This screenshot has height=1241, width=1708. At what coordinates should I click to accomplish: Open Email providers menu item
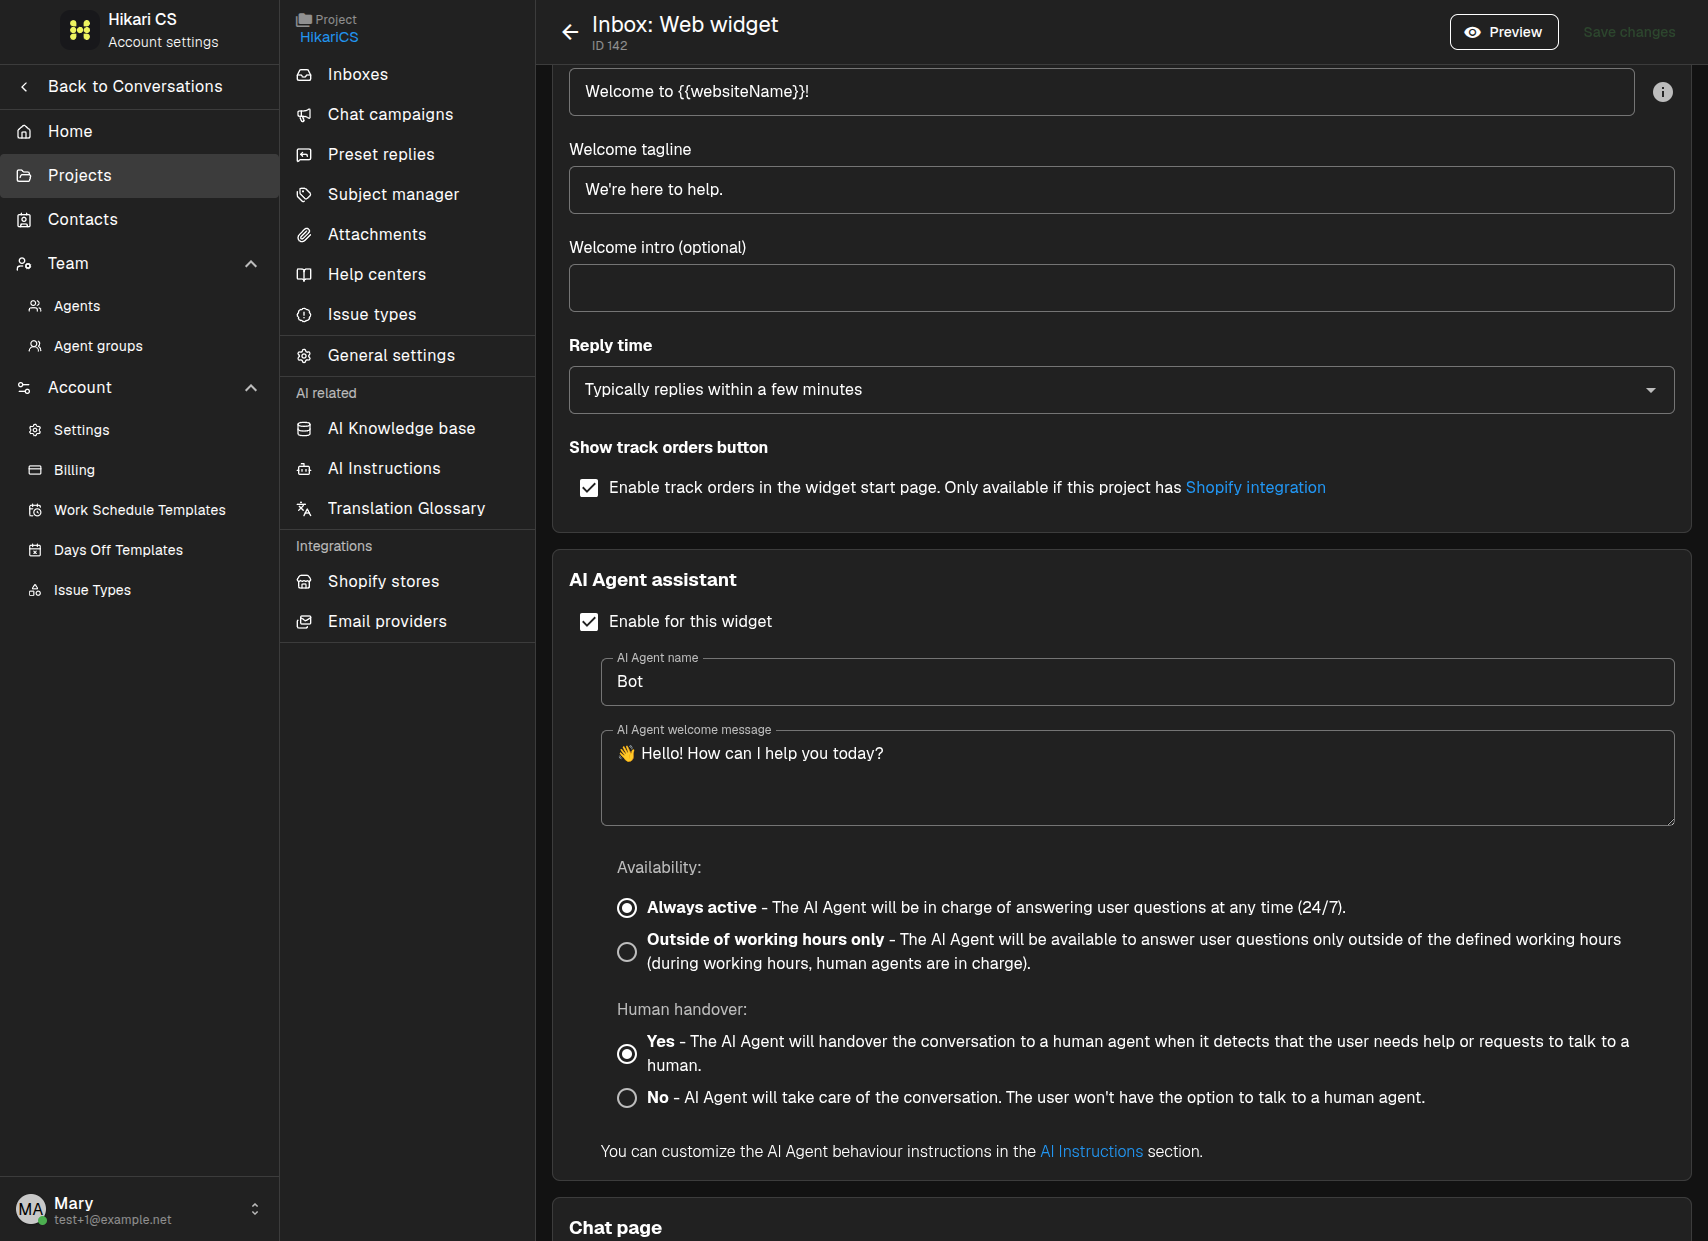click(407, 622)
